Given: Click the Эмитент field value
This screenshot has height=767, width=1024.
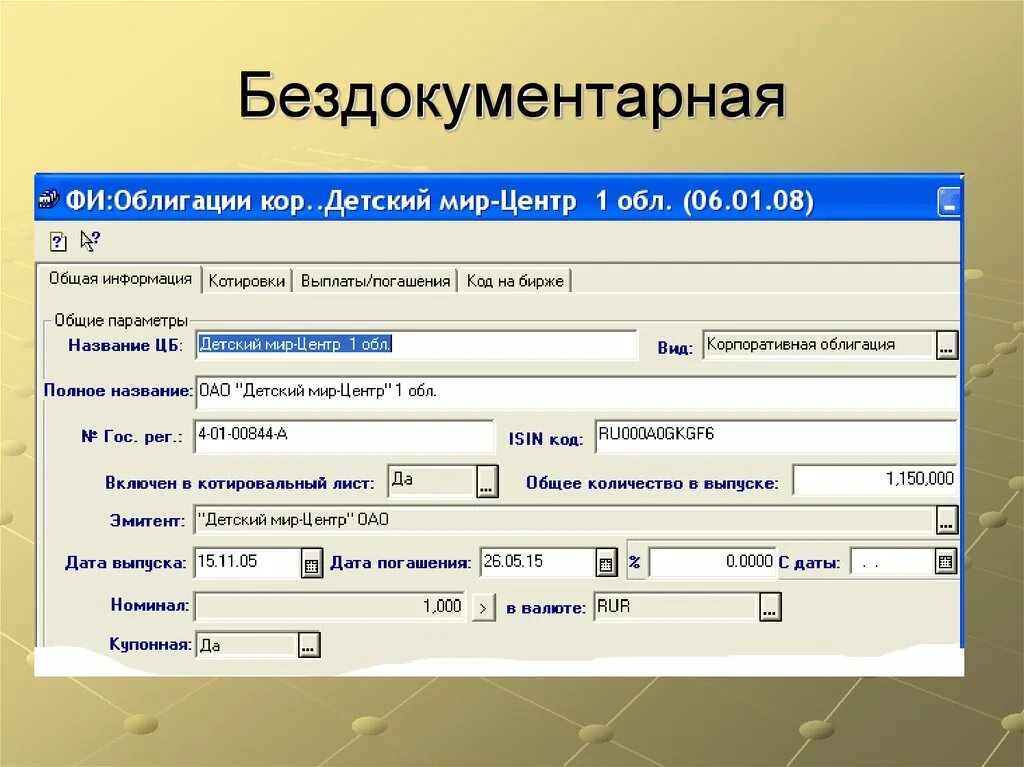Looking at the screenshot, I should tap(565, 520).
